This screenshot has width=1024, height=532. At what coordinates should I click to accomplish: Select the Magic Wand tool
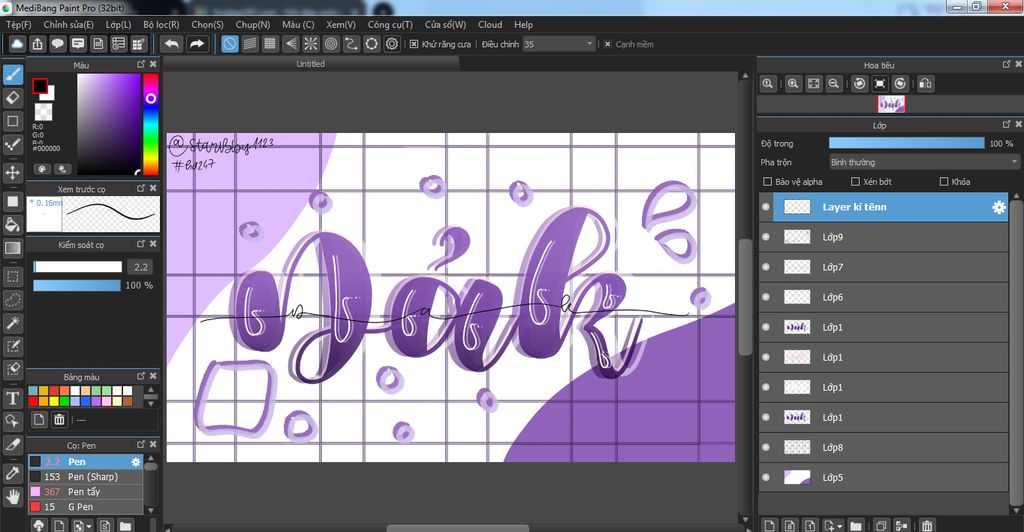pos(12,323)
